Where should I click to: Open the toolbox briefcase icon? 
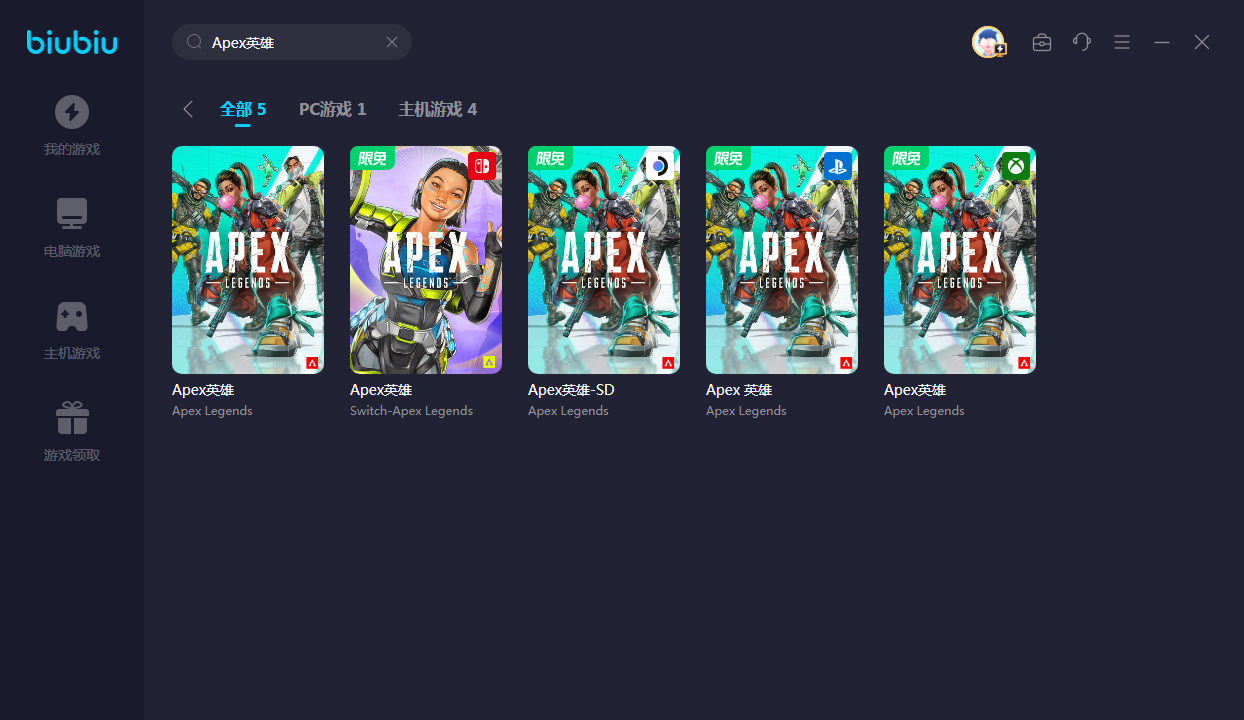coord(1042,42)
